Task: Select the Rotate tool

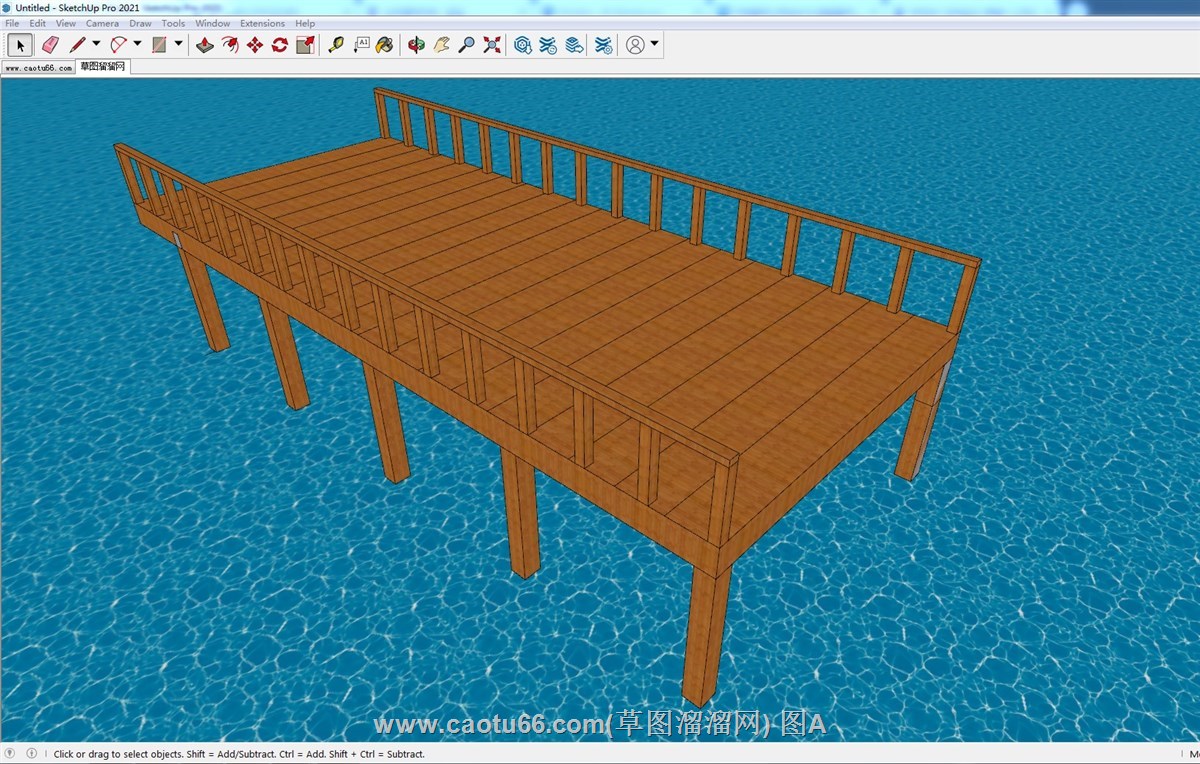Action: click(x=280, y=45)
